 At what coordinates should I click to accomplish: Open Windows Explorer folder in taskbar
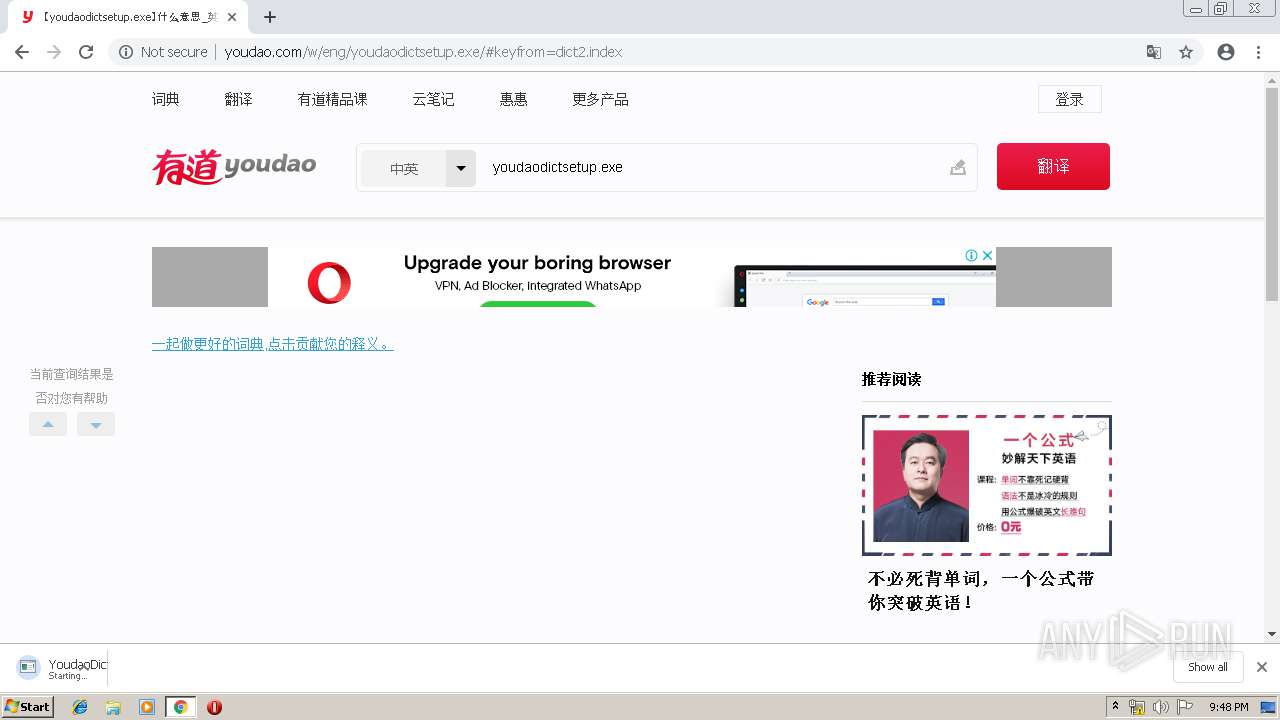pos(113,707)
